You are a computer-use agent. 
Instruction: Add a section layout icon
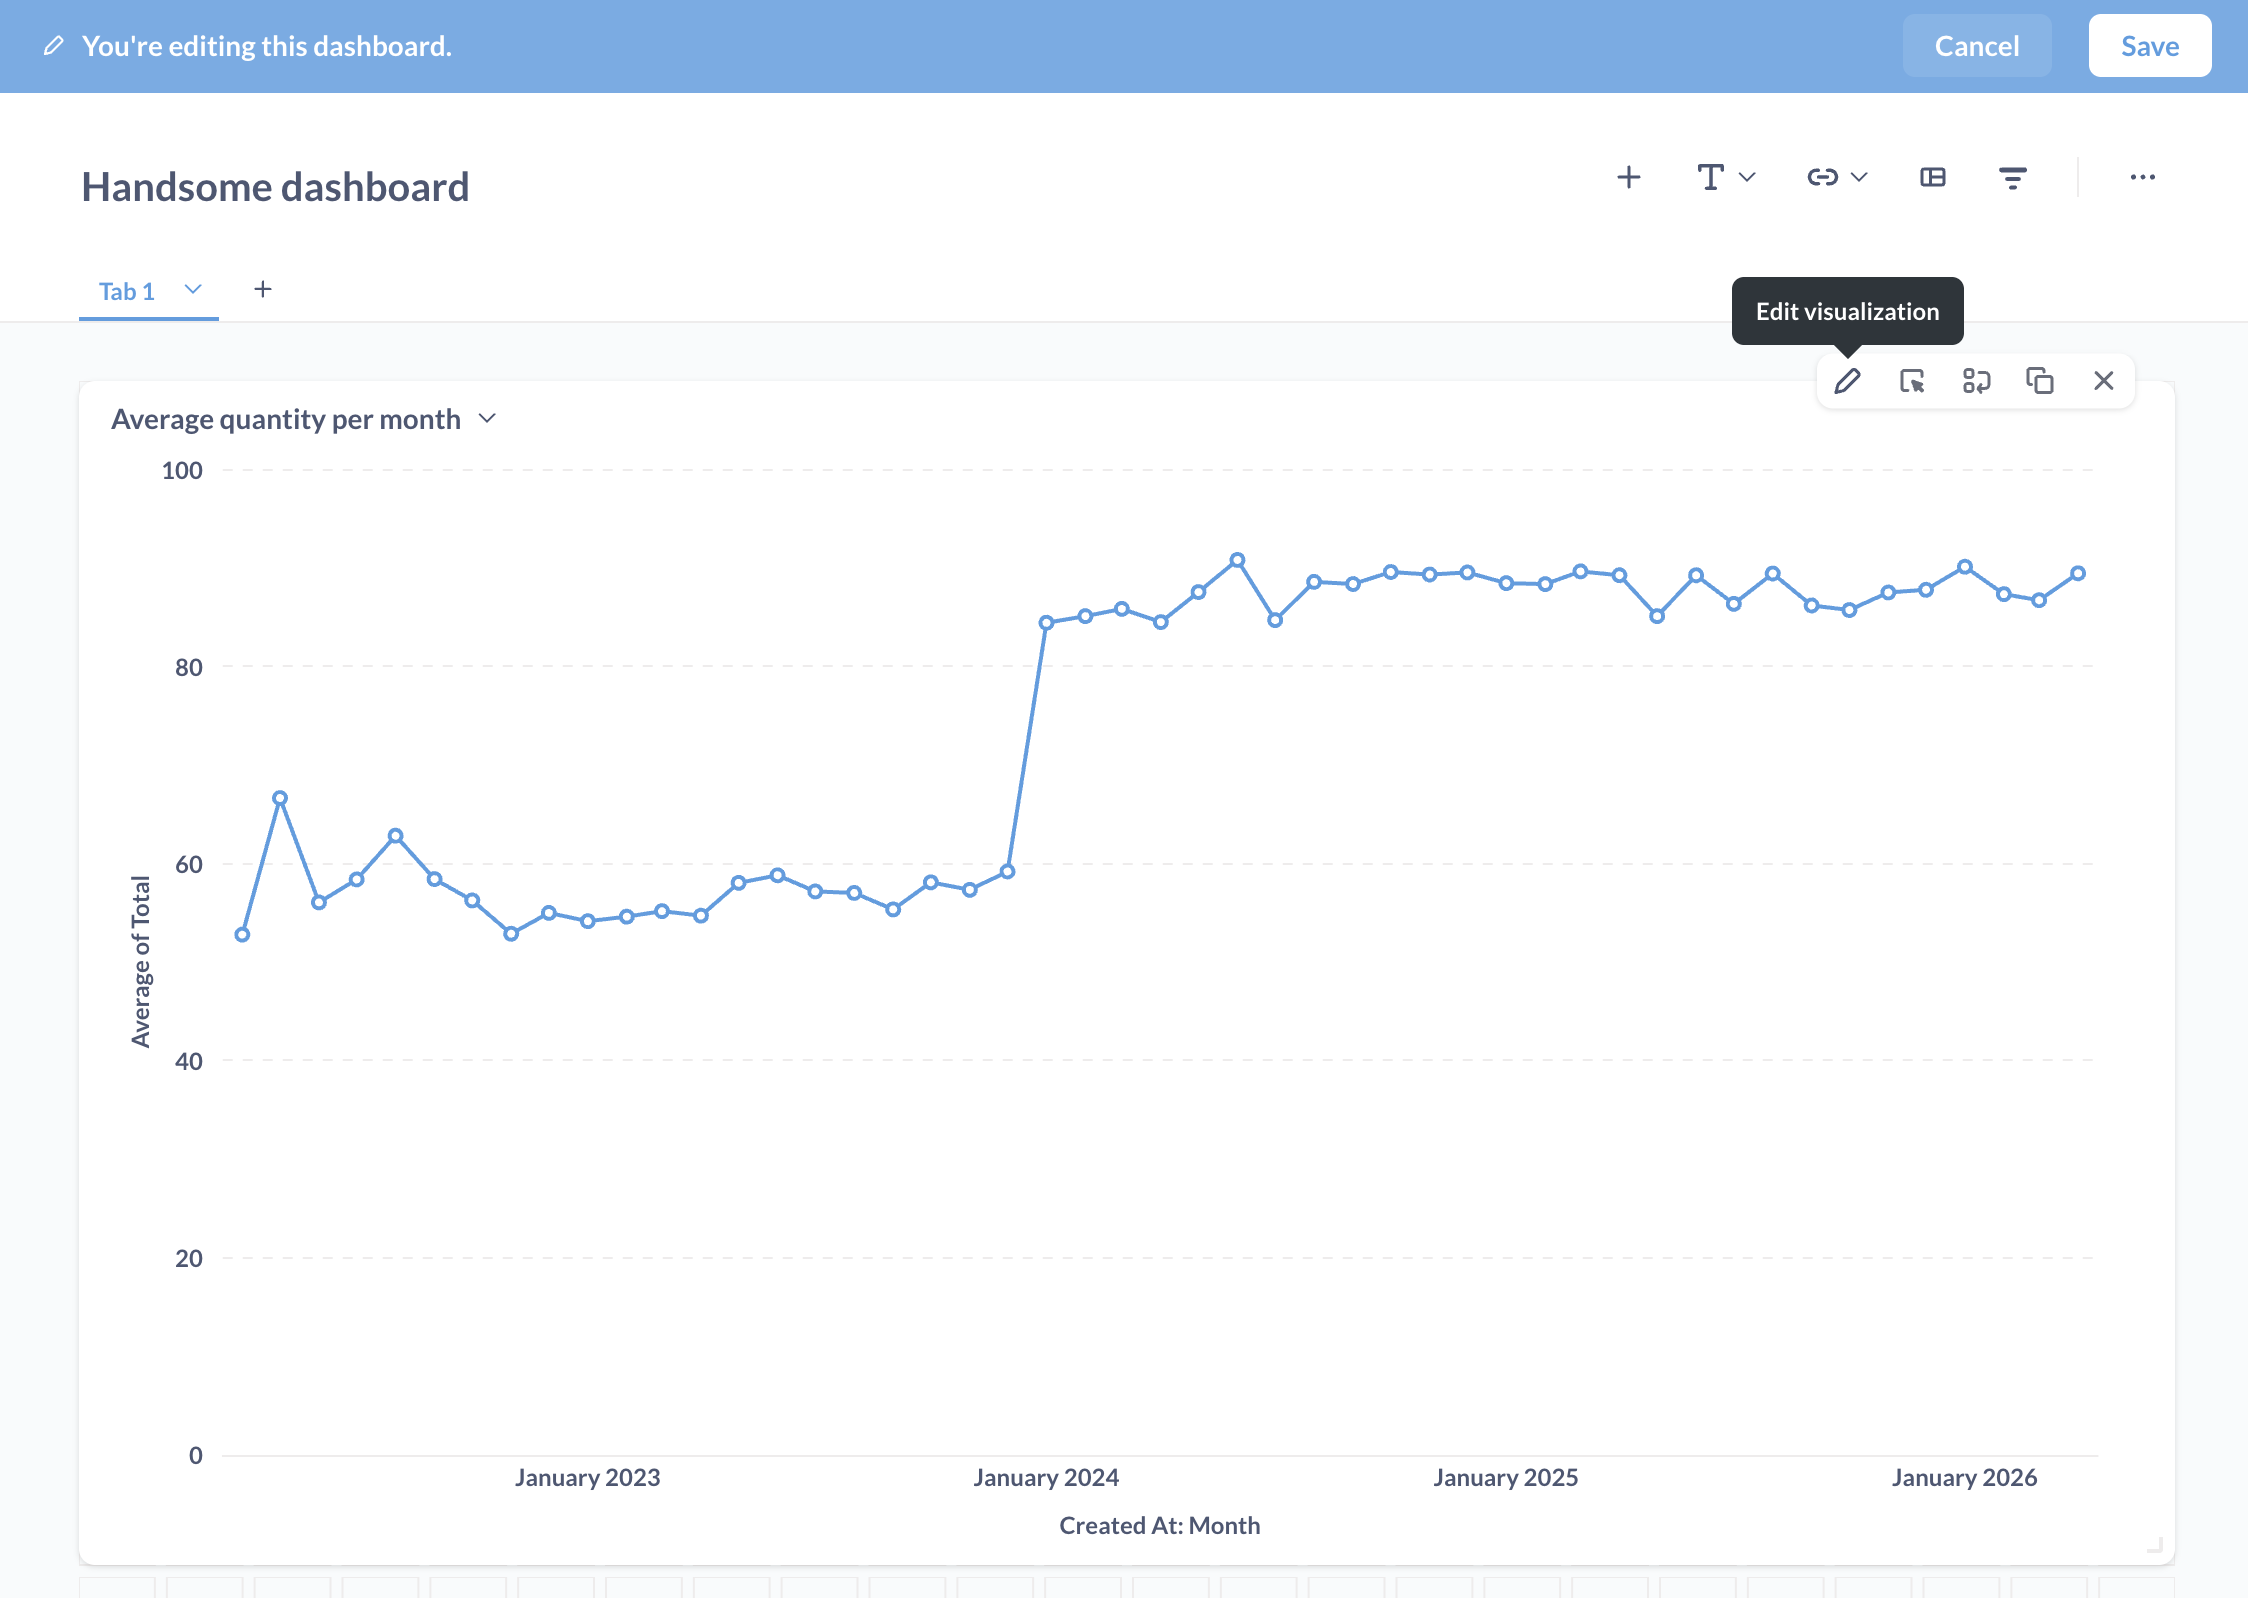point(1933,177)
